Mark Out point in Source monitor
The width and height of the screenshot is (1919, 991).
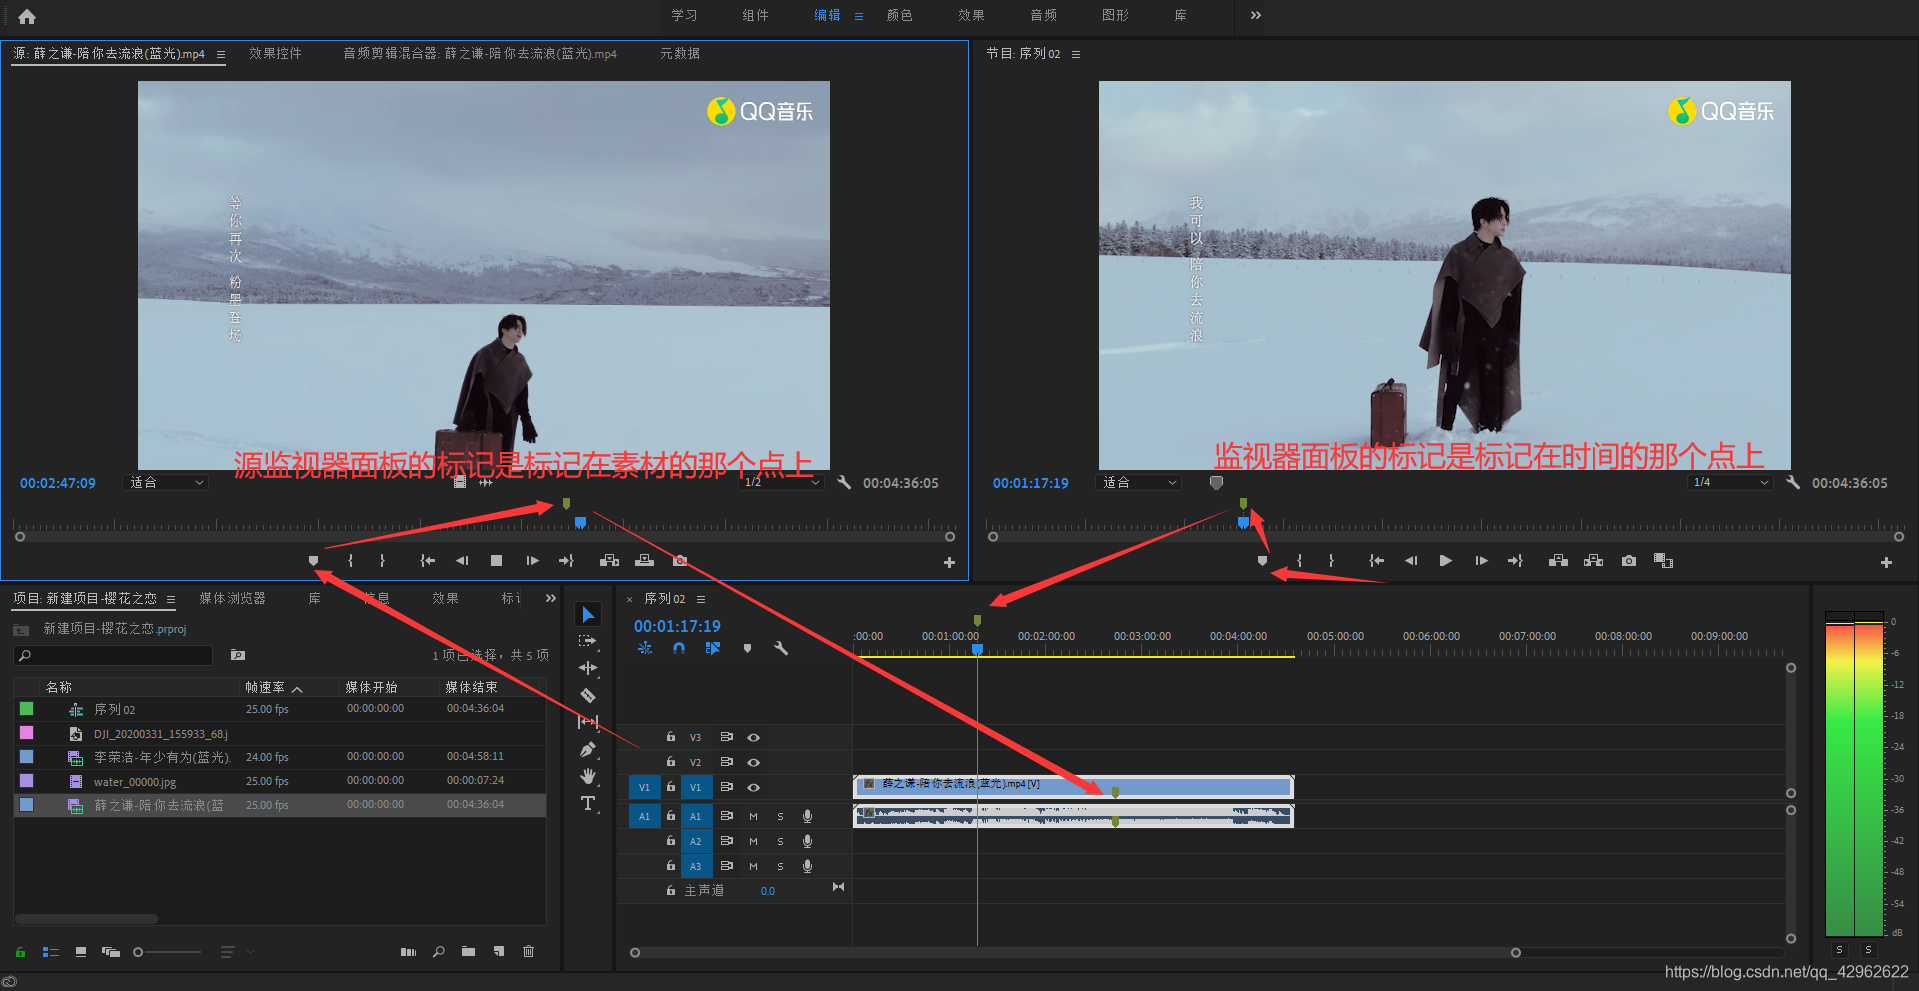point(382,561)
